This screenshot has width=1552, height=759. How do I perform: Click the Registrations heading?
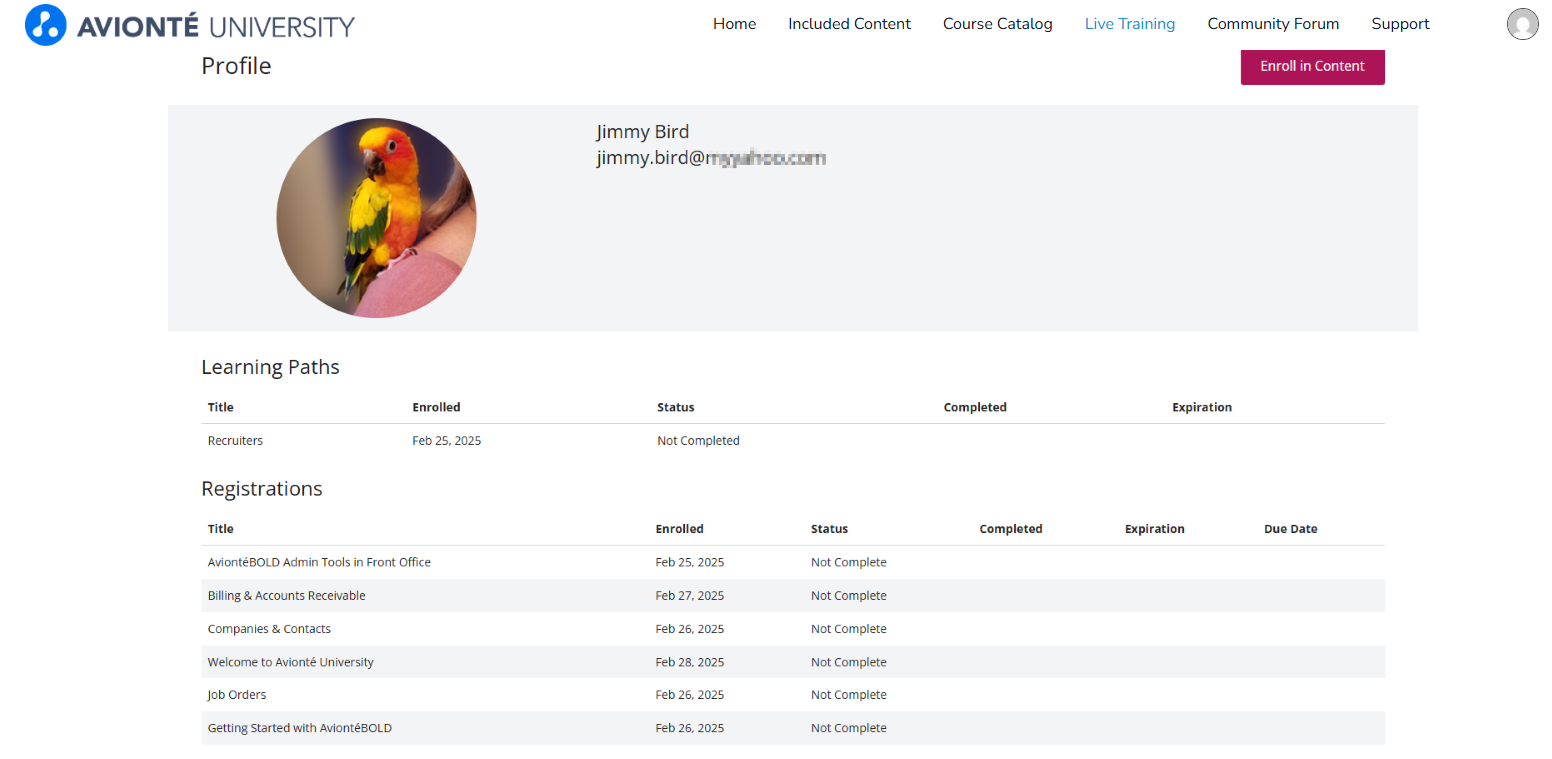(261, 489)
